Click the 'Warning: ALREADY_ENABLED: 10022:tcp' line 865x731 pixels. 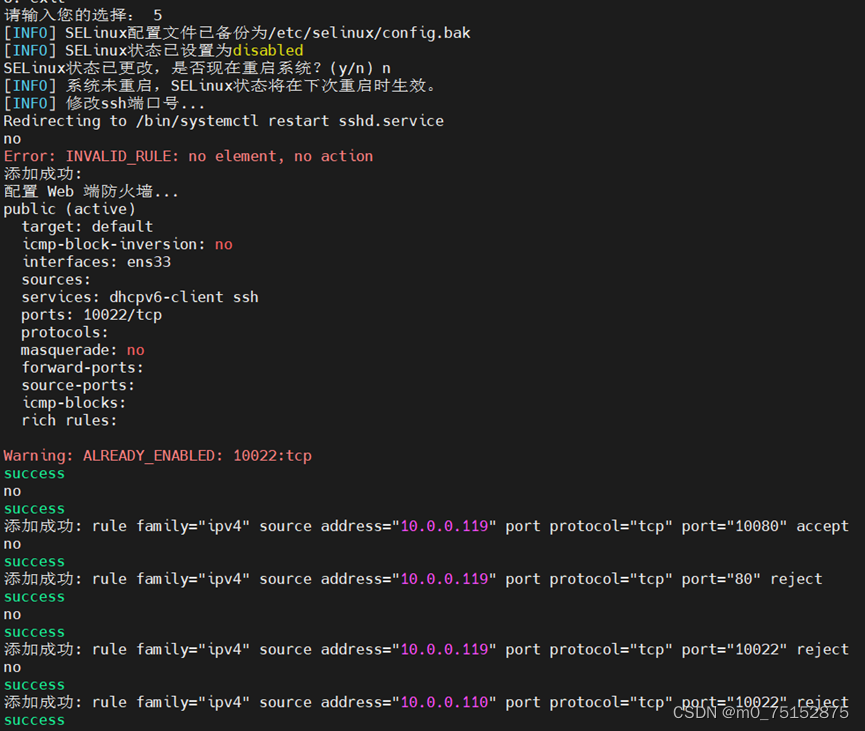point(158,456)
